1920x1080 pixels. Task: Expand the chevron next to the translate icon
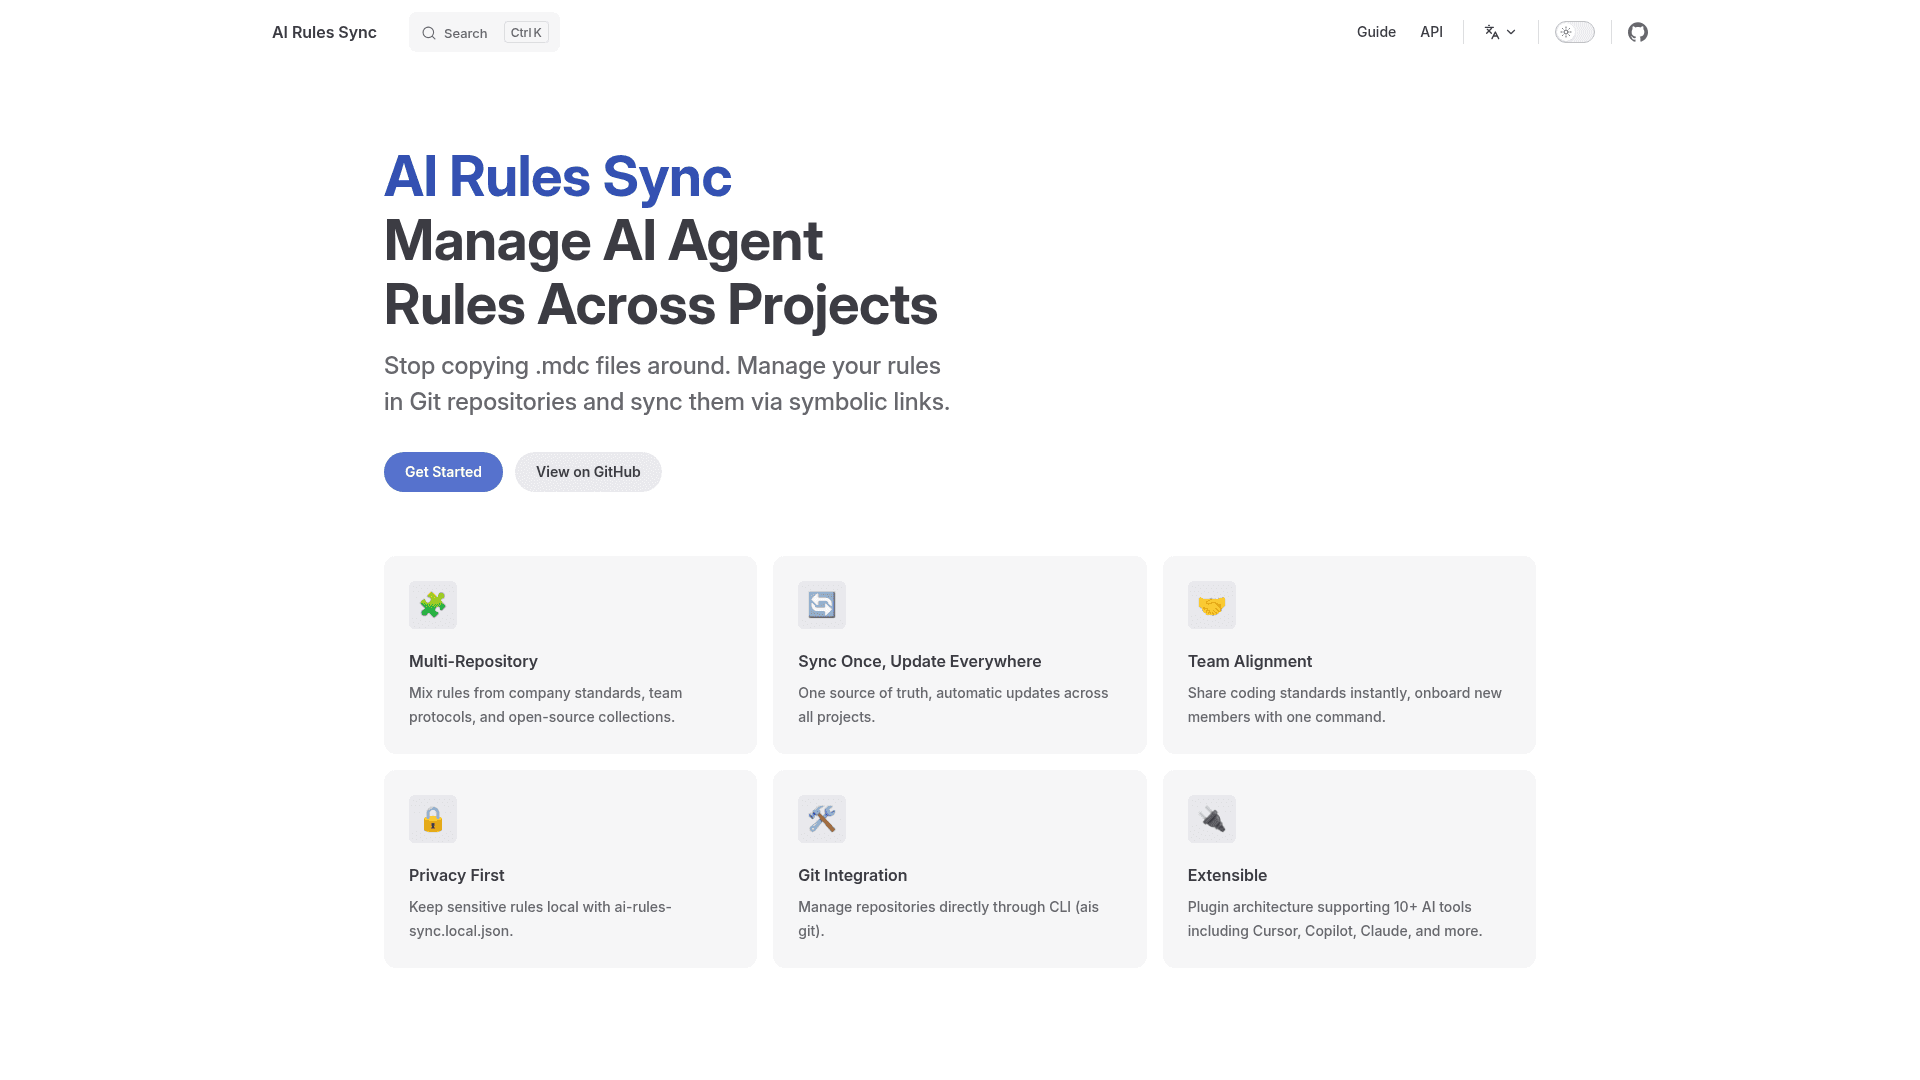(1510, 32)
